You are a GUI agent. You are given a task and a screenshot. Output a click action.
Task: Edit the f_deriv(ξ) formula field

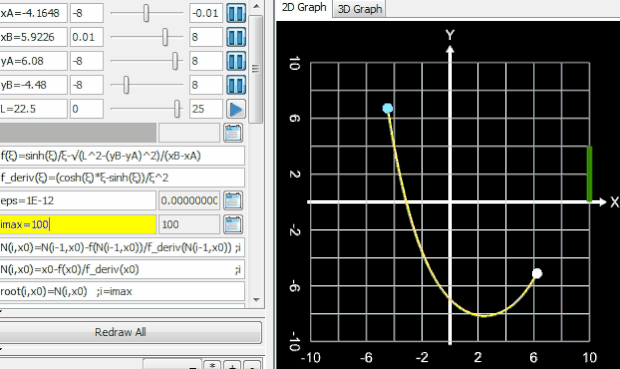[x=122, y=178]
